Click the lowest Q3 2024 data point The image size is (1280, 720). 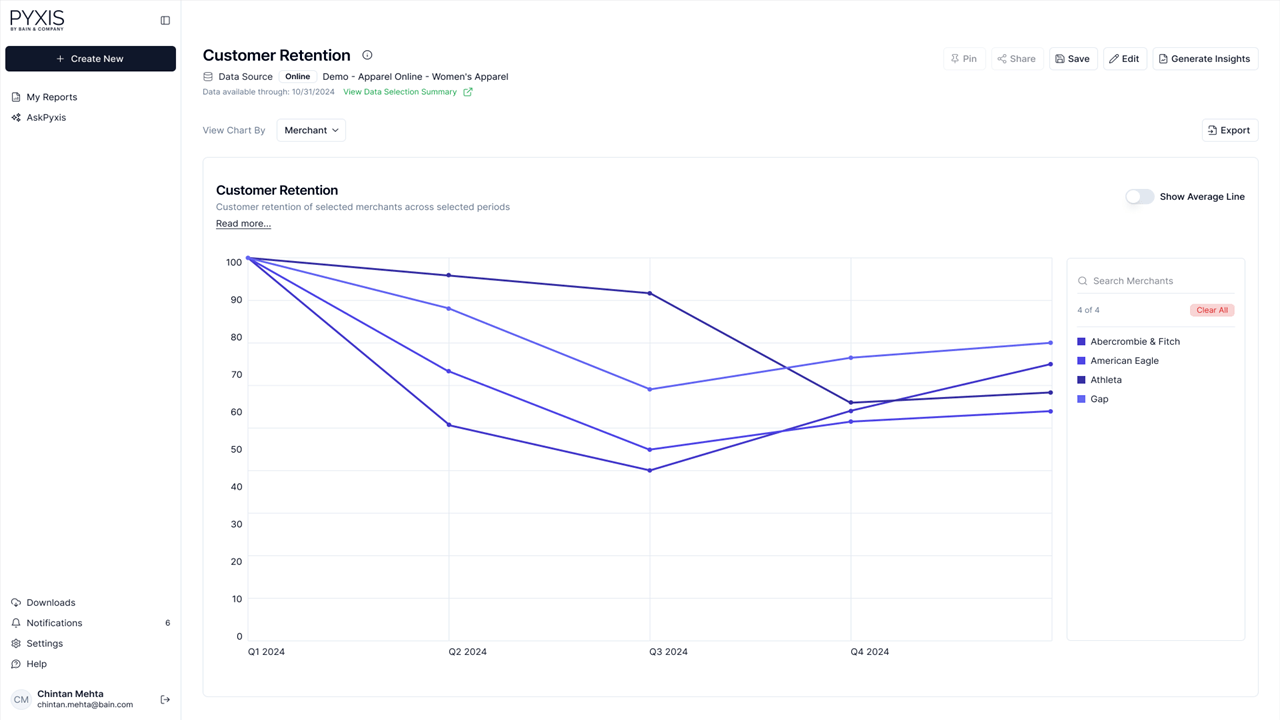pyautogui.click(x=650, y=471)
